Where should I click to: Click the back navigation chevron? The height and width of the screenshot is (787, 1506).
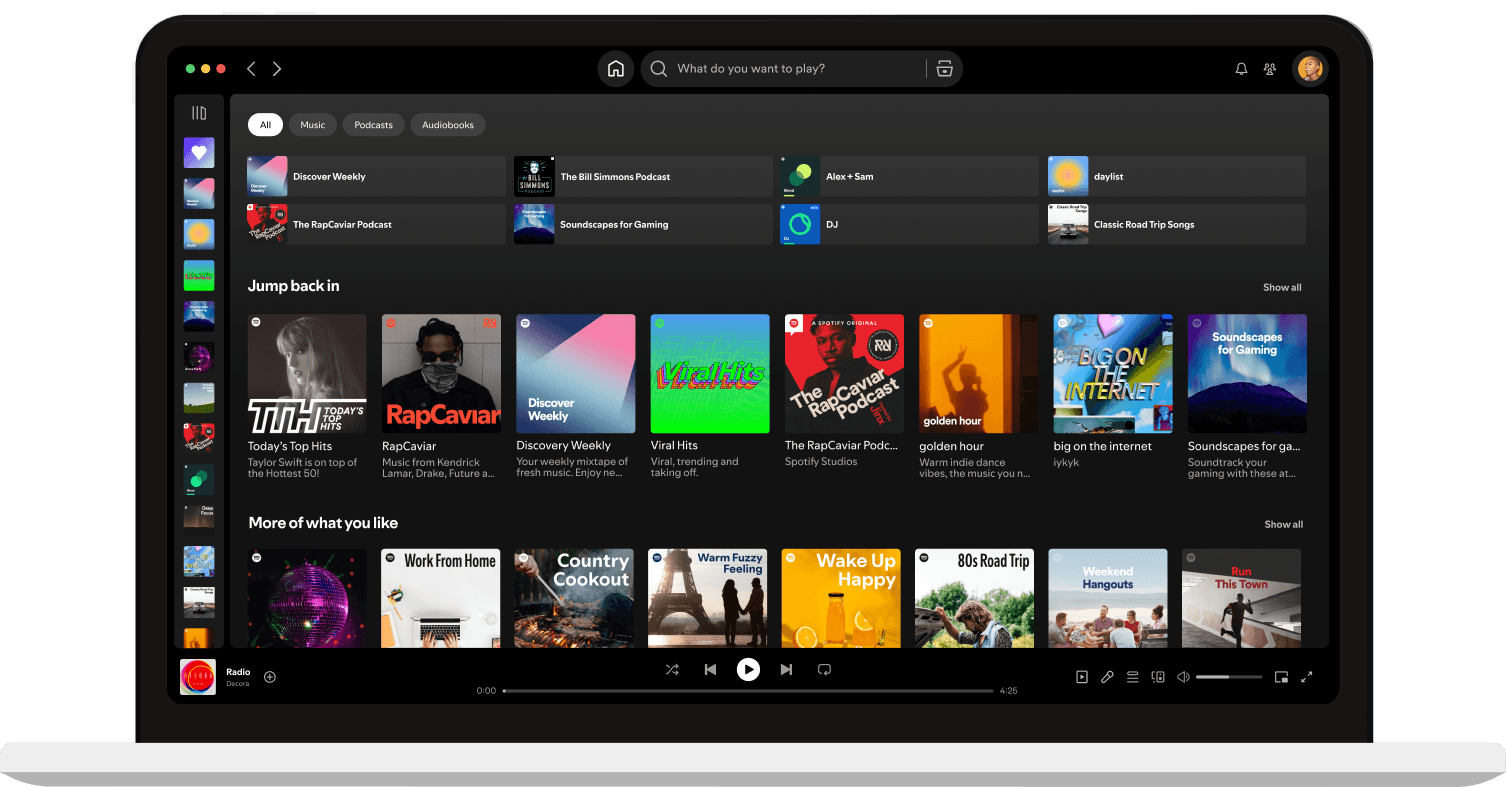click(251, 68)
